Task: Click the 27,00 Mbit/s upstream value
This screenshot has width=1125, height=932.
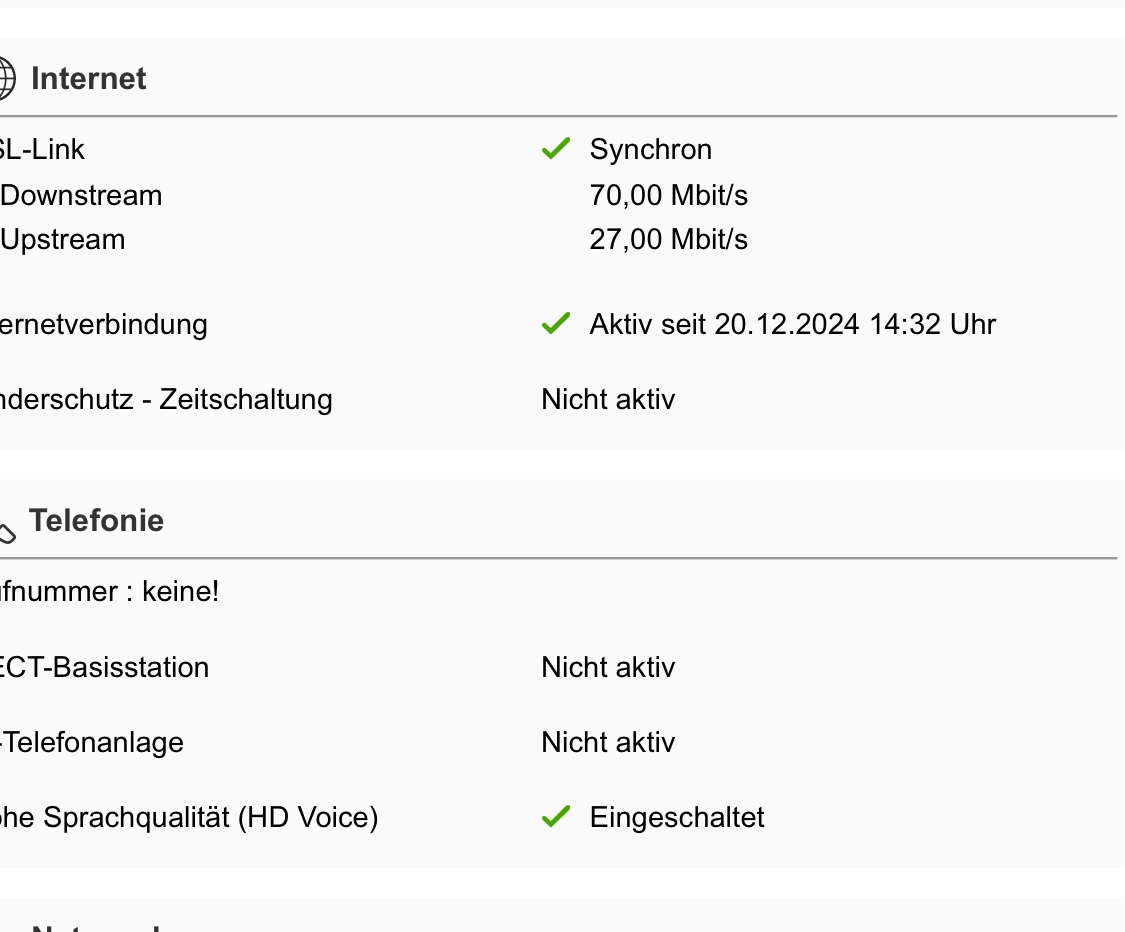Action: [668, 240]
